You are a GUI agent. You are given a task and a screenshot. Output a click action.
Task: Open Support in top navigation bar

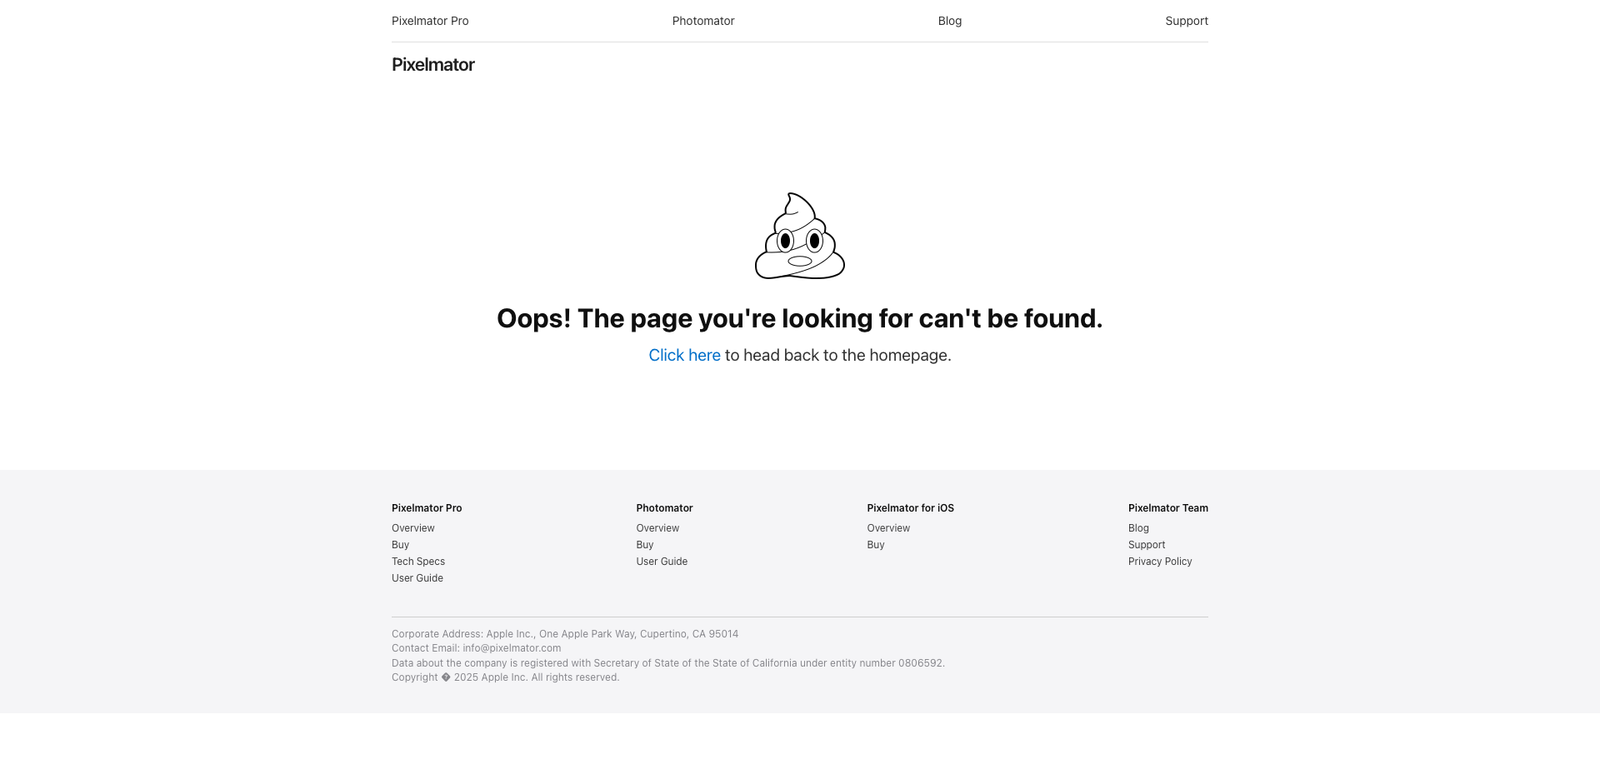tap(1186, 21)
